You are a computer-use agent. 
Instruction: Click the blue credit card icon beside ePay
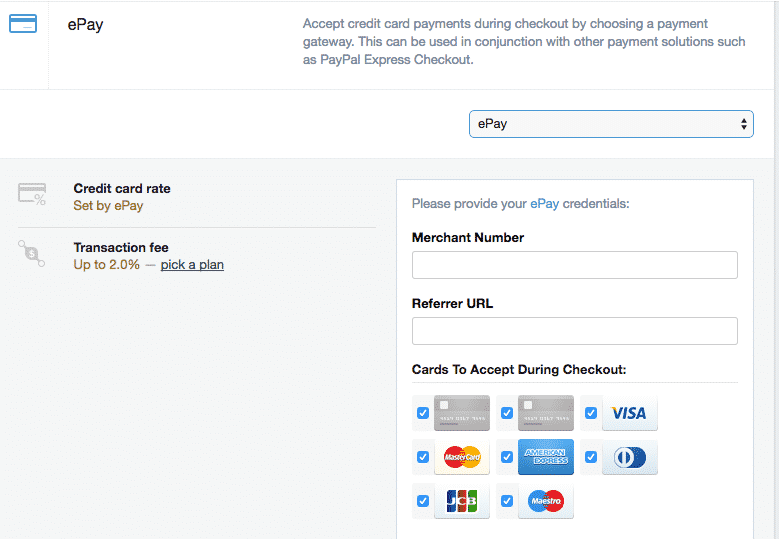23,24
